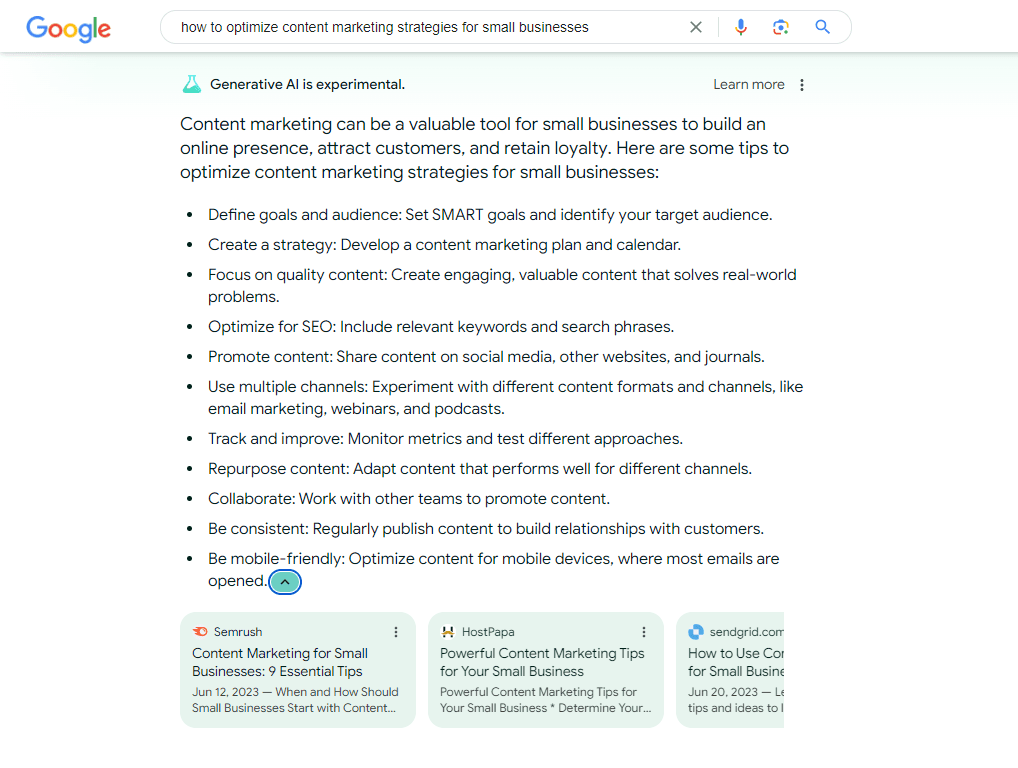Open Google Lens image search icon
The width and height of the screenshot is (1018, 768).
[x=780, y=27]
